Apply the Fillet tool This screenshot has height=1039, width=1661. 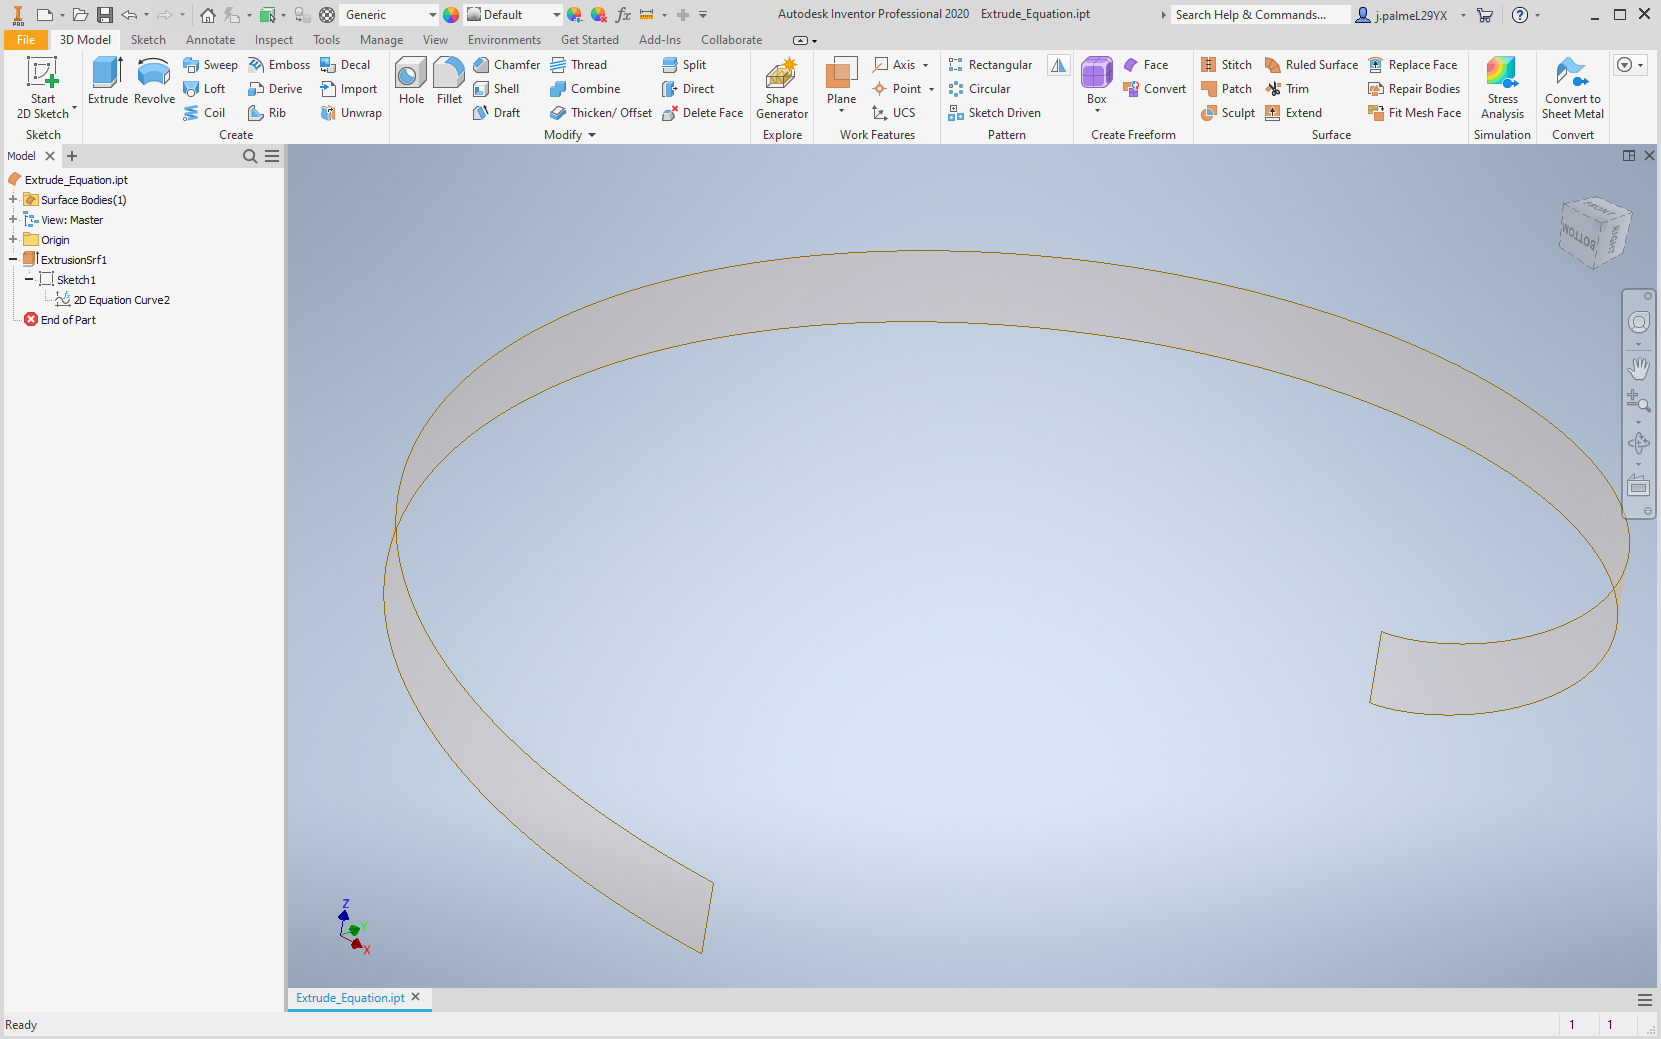point(449,81)
